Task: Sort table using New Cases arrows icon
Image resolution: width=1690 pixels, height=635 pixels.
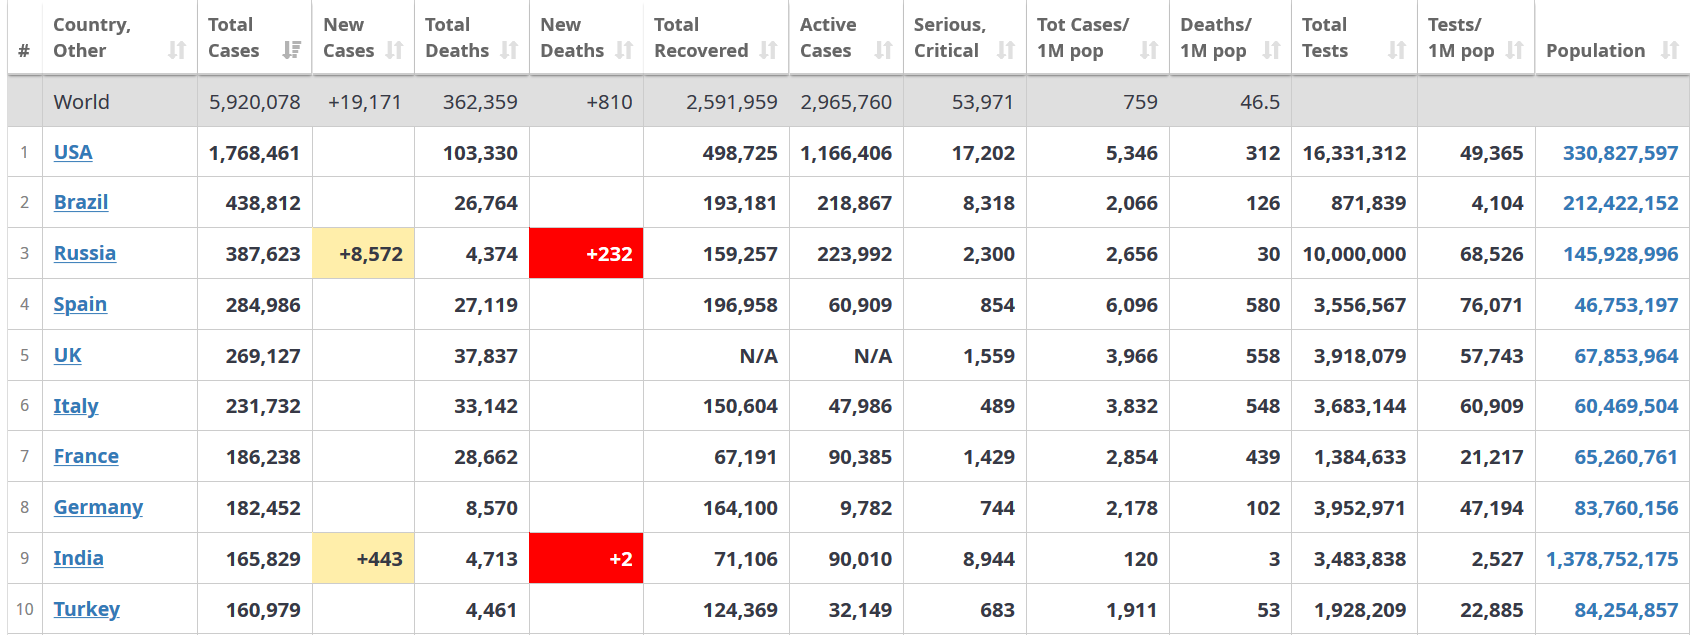Action: [394, 50]
